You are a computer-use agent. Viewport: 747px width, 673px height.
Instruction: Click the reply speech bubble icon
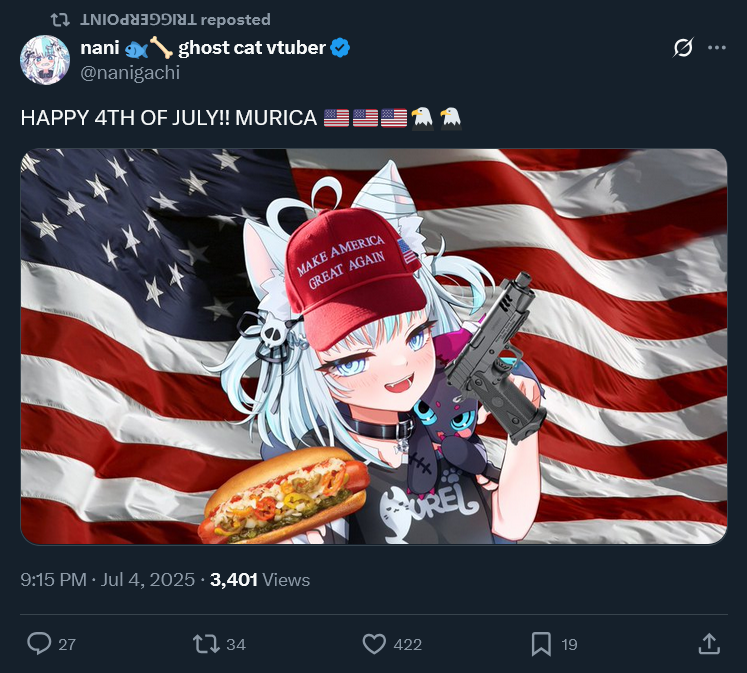[x=39, y=643]
